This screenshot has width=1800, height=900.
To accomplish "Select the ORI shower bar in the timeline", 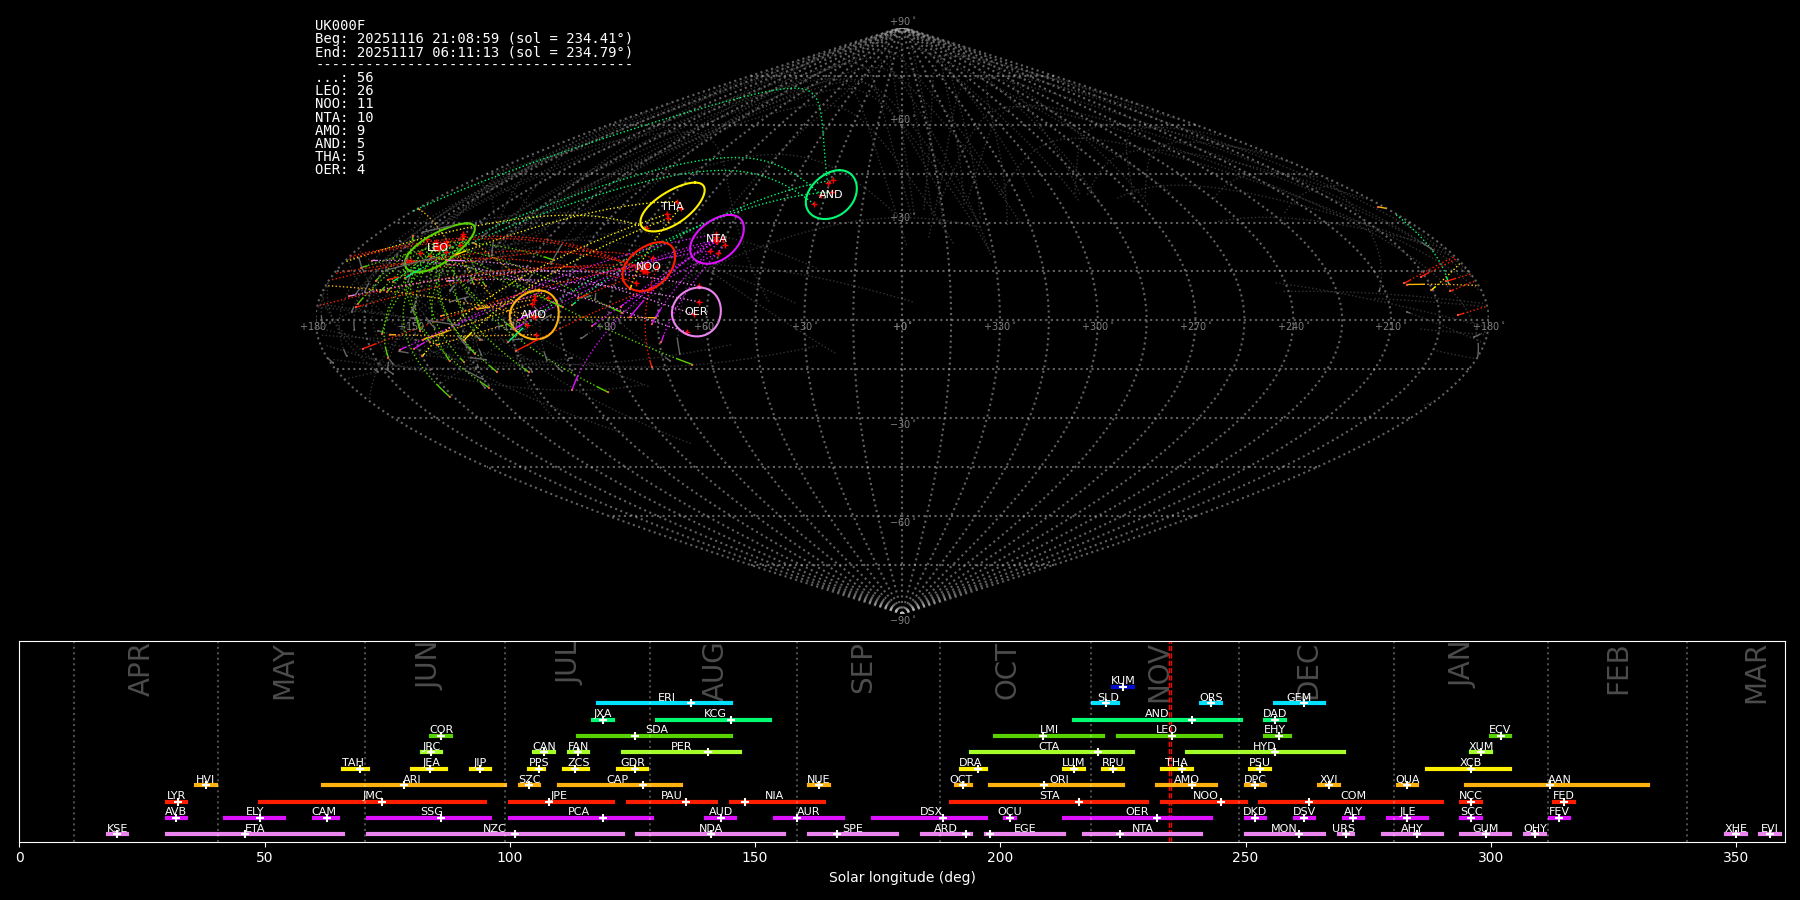I will [1056, 785].
